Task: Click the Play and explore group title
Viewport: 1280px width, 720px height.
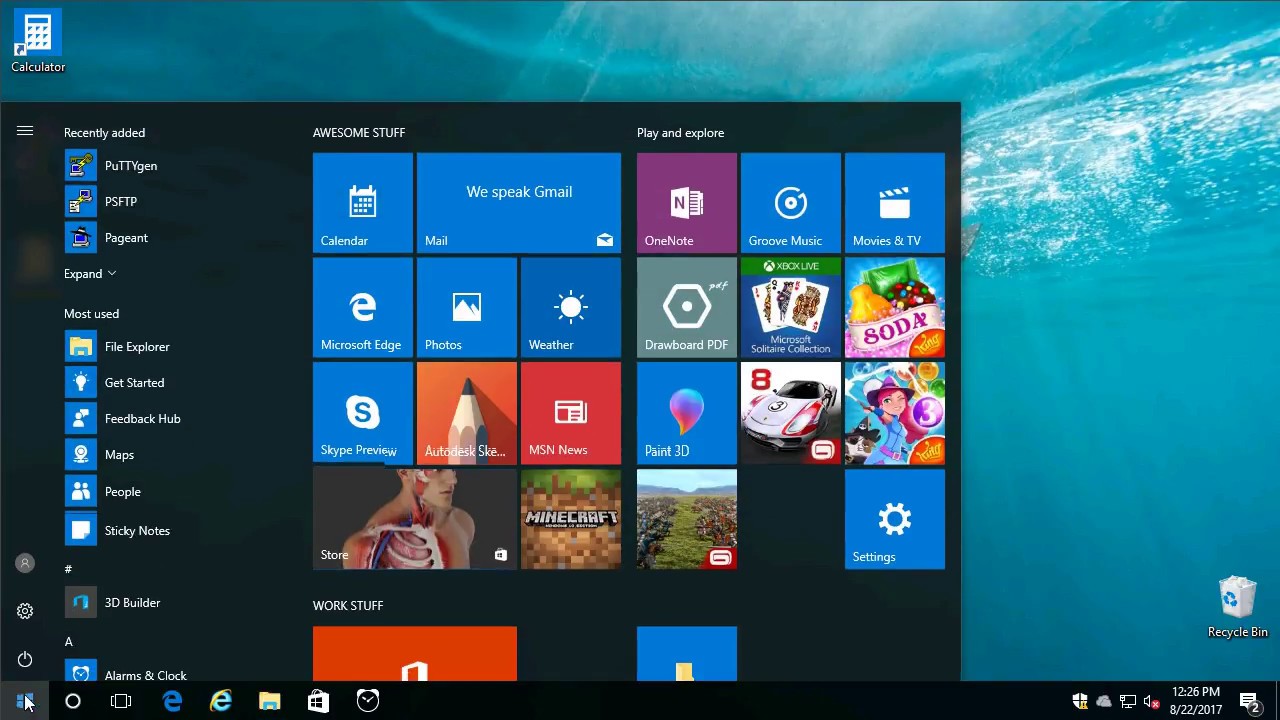Action: pyautogui.click(x=680, y=133)
